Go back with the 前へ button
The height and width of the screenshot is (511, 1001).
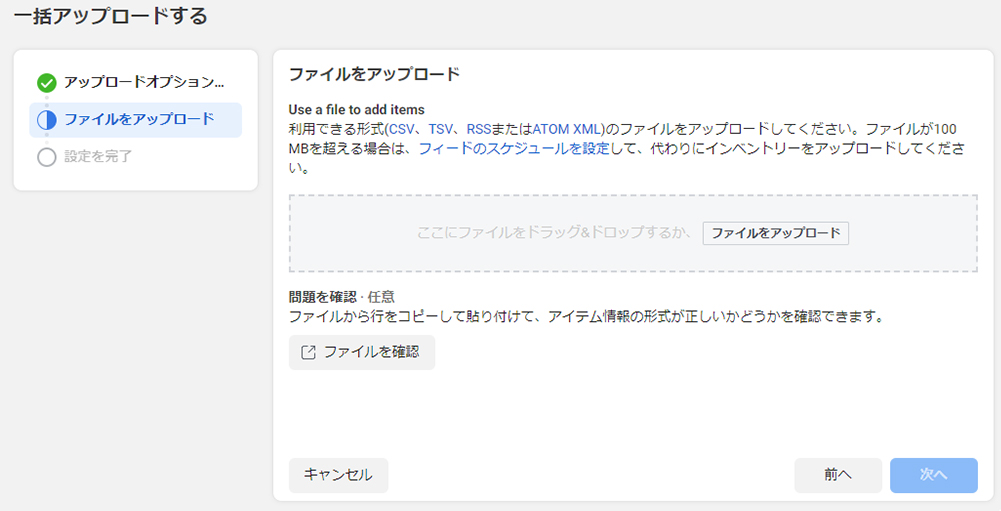[838, 475]
